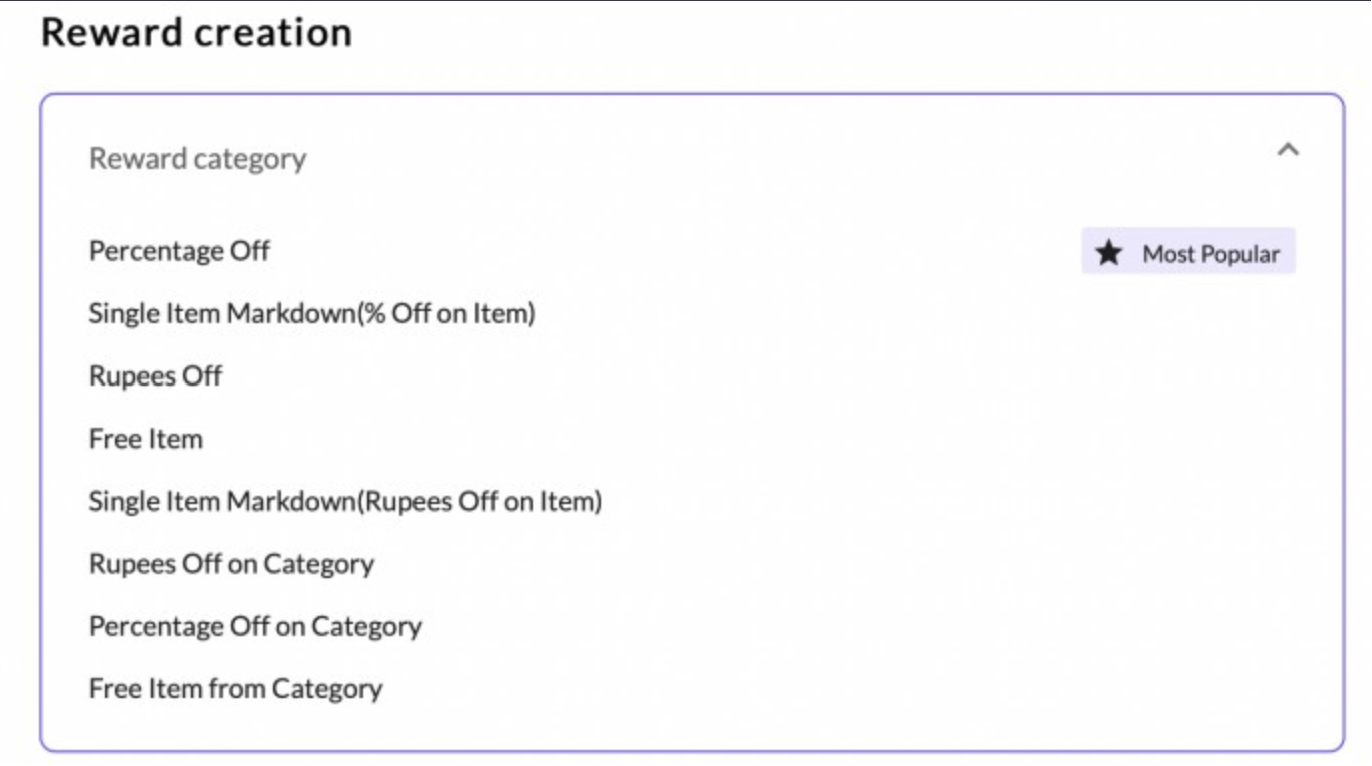Select the category-wide rupee discount reward
The width and height of the screenshot is (1372, 766).
tap(232, 564)
